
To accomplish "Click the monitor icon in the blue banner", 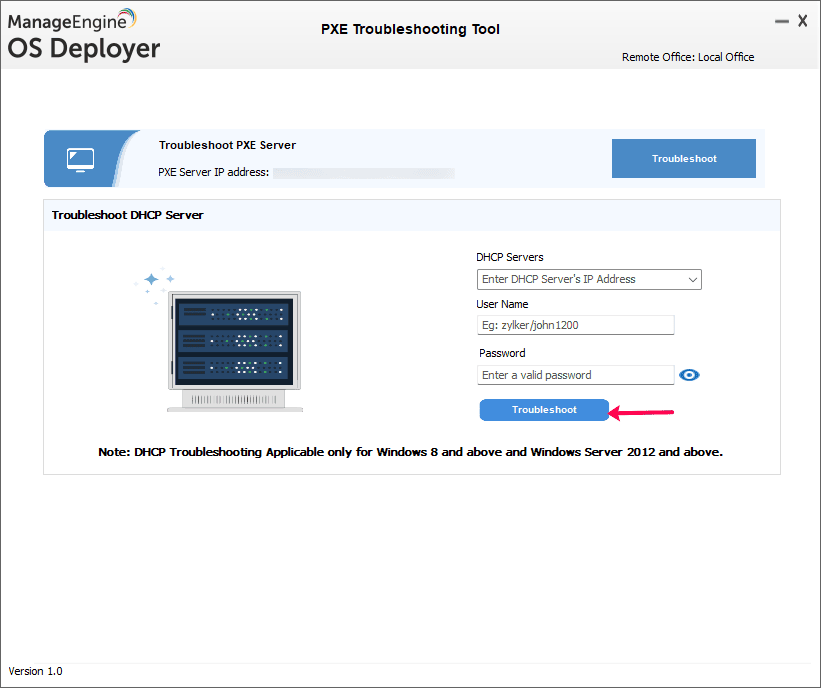I will tap(79, 158).
